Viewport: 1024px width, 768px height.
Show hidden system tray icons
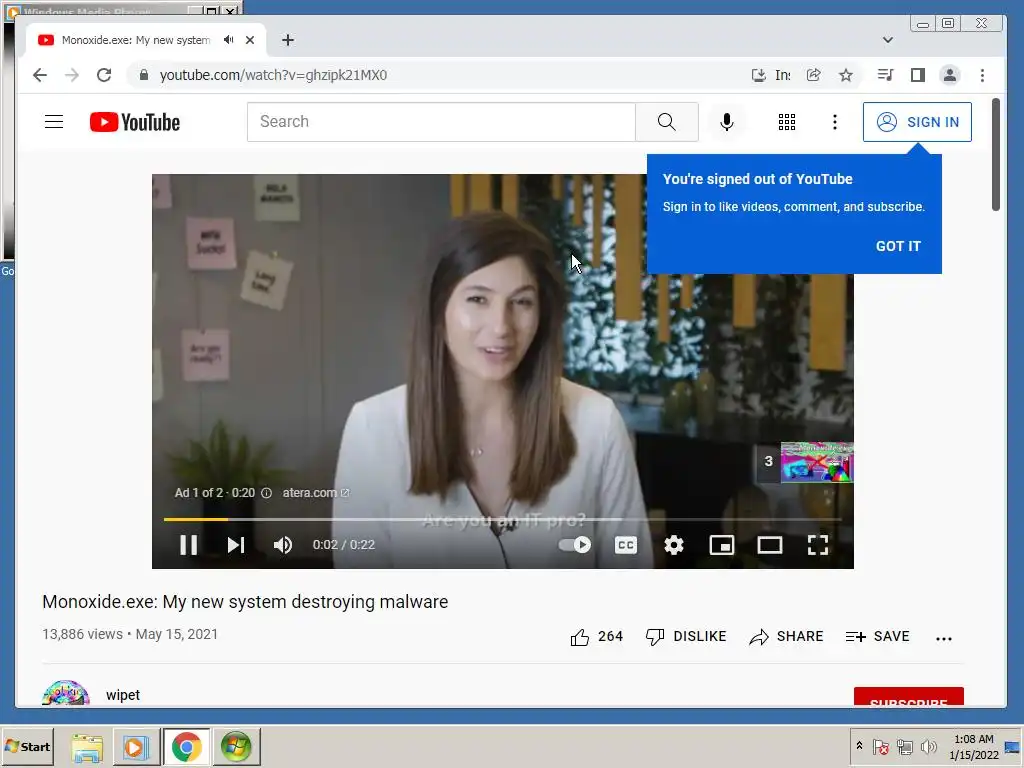coord(859,746)
